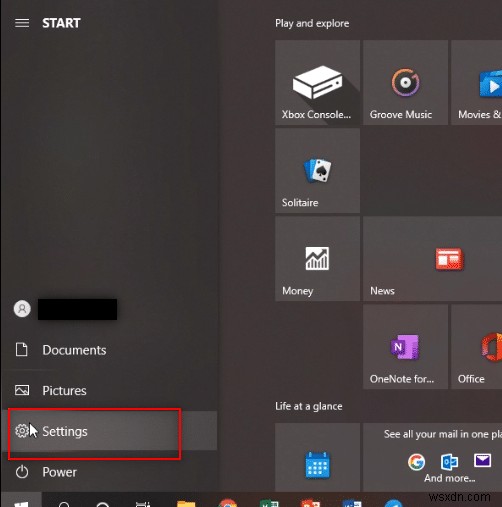Screen dimensions: 502x507
Task: Open Documents from the Start sidebar
Action: (x=109, y=350)
